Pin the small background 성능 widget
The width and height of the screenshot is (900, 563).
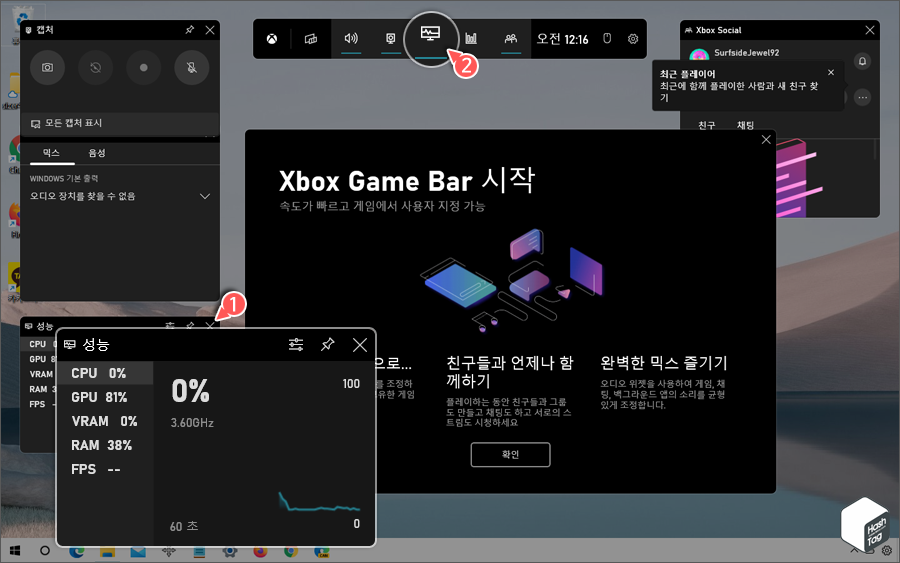(x=190, y=325)
